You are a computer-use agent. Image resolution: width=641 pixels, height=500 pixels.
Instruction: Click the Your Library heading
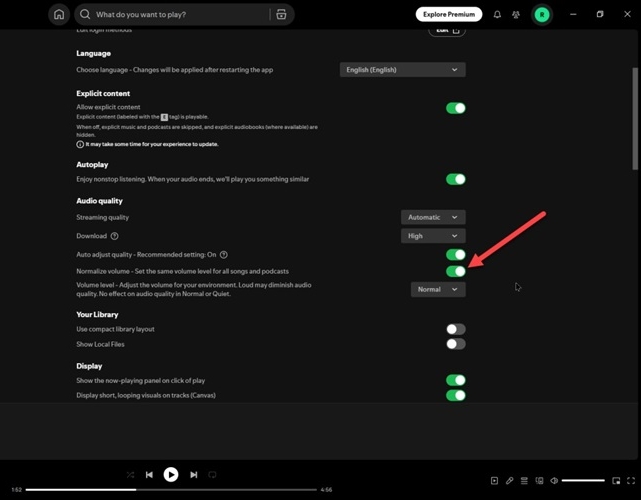[97, 314]
